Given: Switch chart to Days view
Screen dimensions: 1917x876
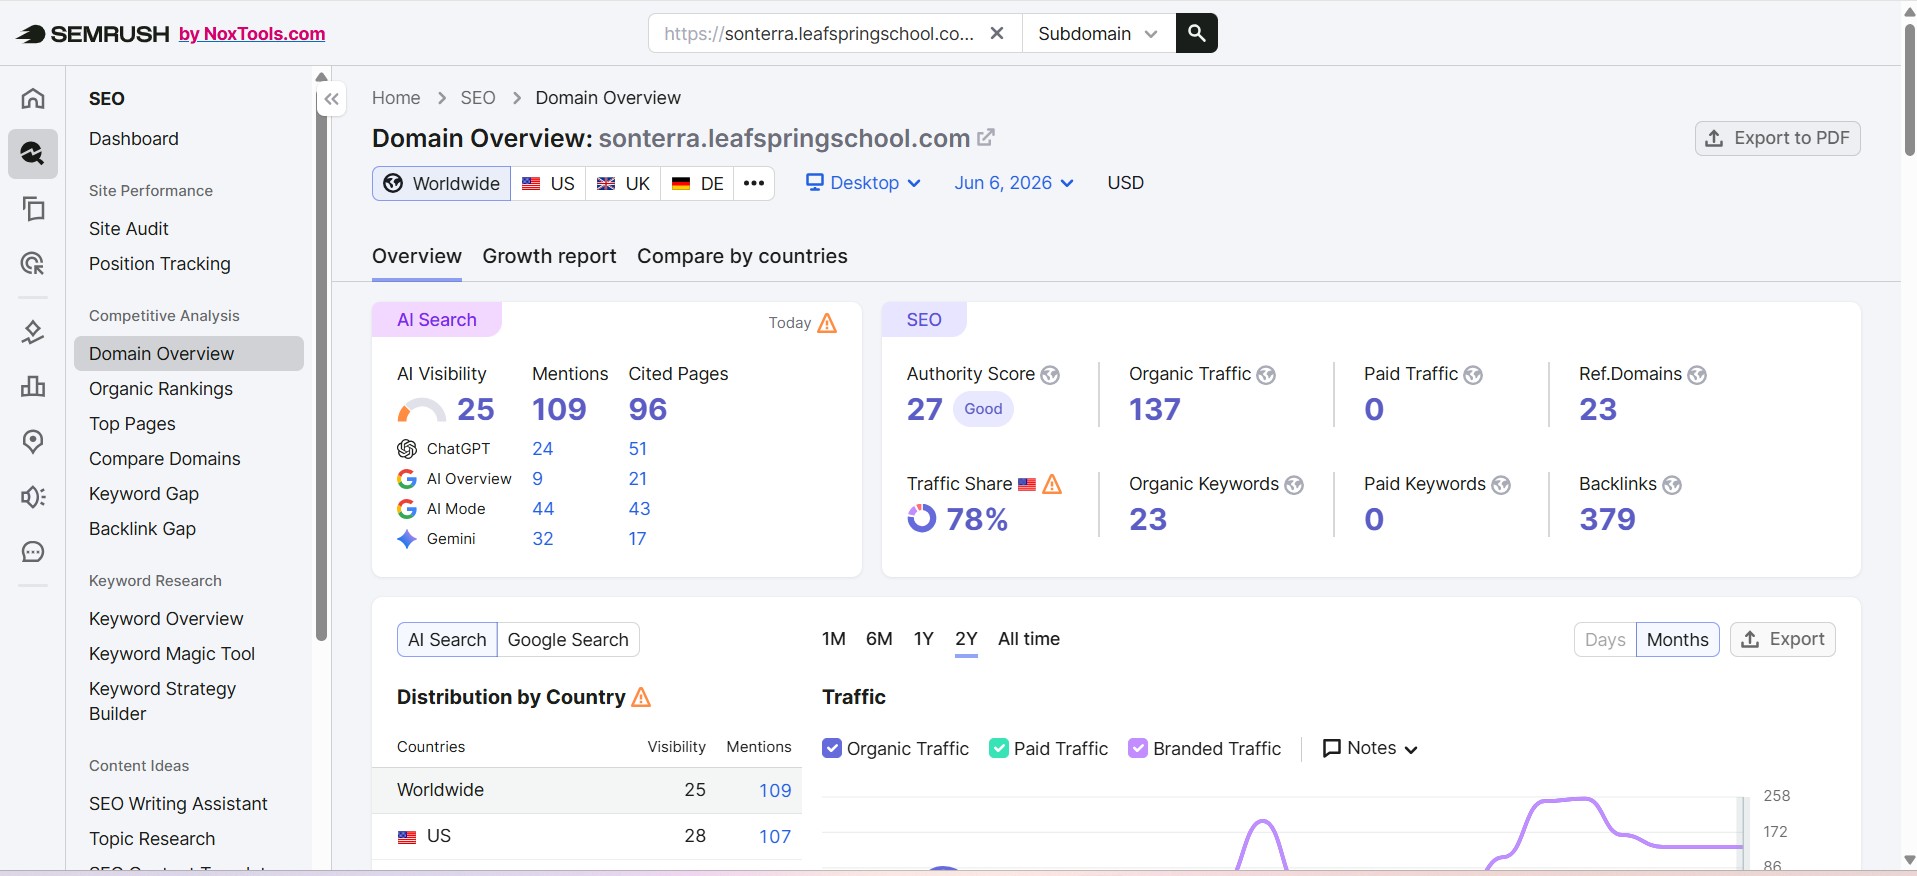Looking at the screenshot, I should click(x=1605, y=640).
